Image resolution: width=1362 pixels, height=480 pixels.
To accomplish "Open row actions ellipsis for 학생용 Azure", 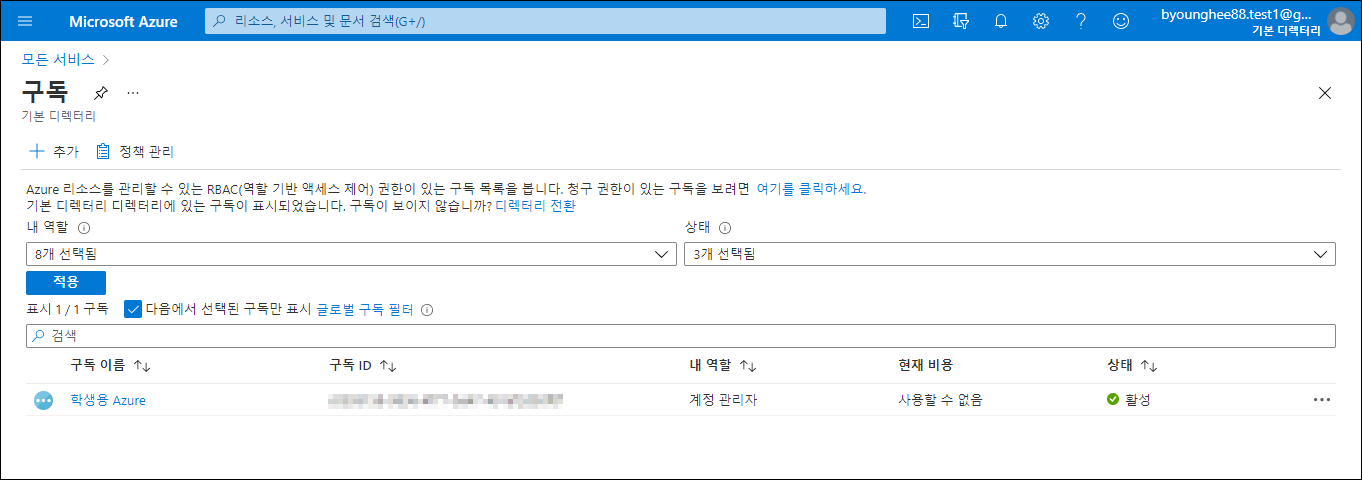I will [x=1322, y=400].
